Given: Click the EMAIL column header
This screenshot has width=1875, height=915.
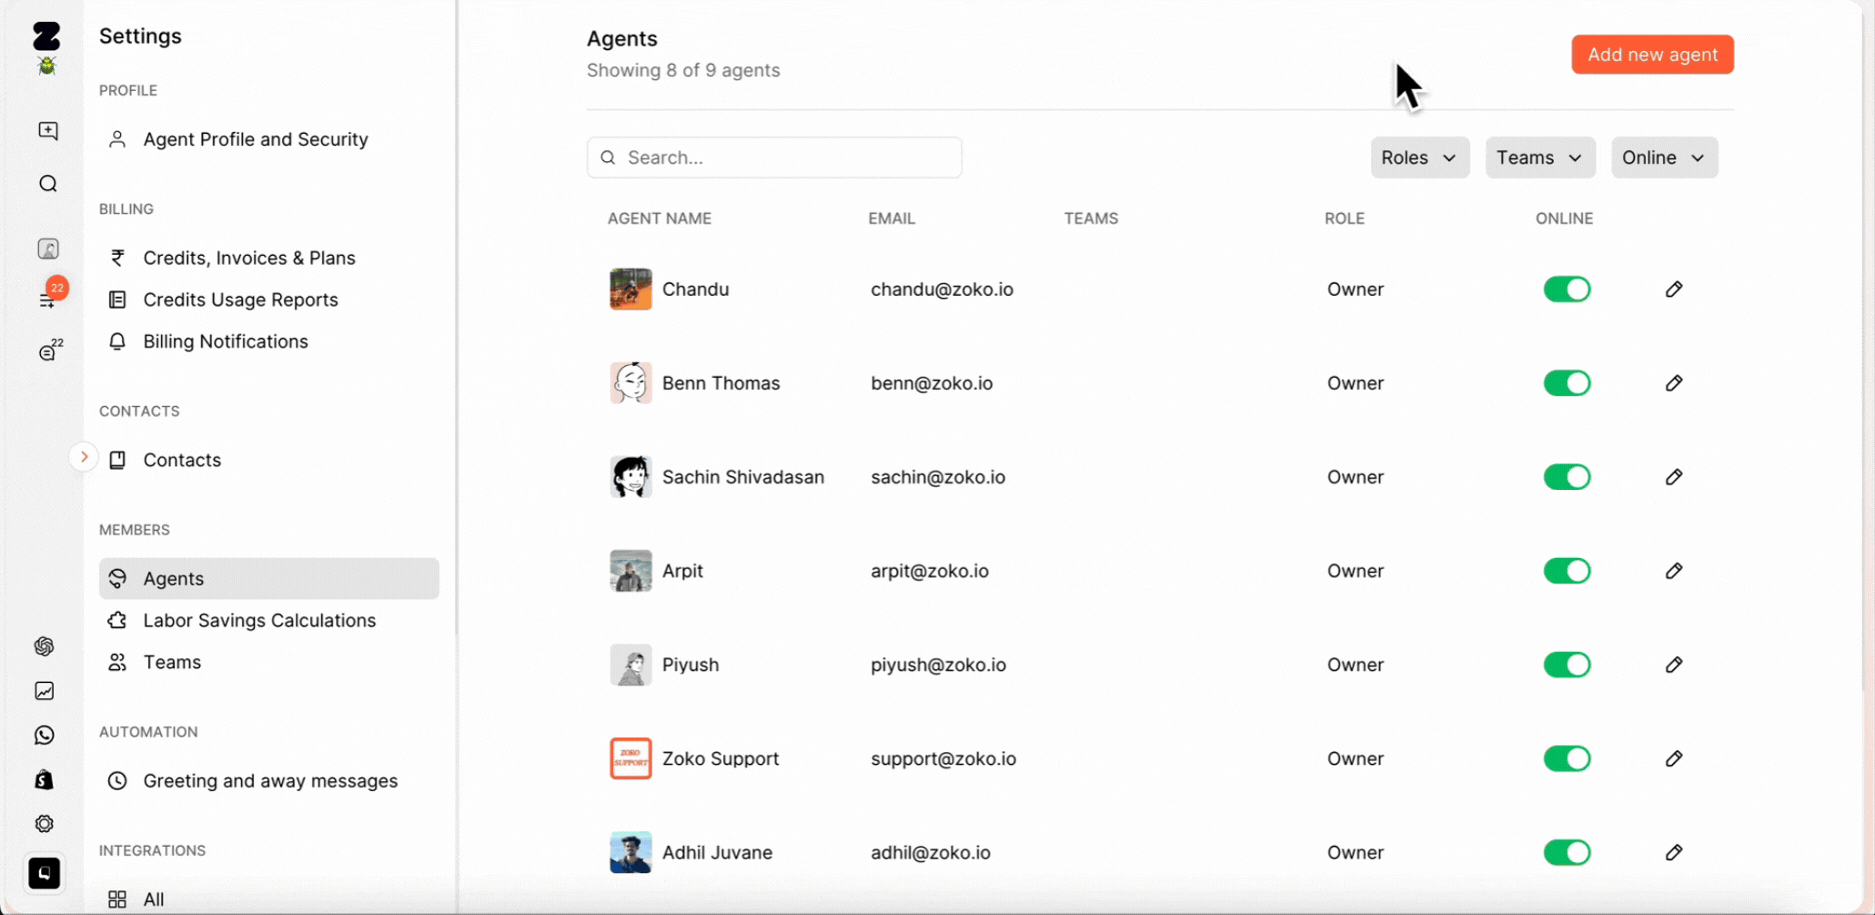Looking at the screenshot, I should (892, 219).
